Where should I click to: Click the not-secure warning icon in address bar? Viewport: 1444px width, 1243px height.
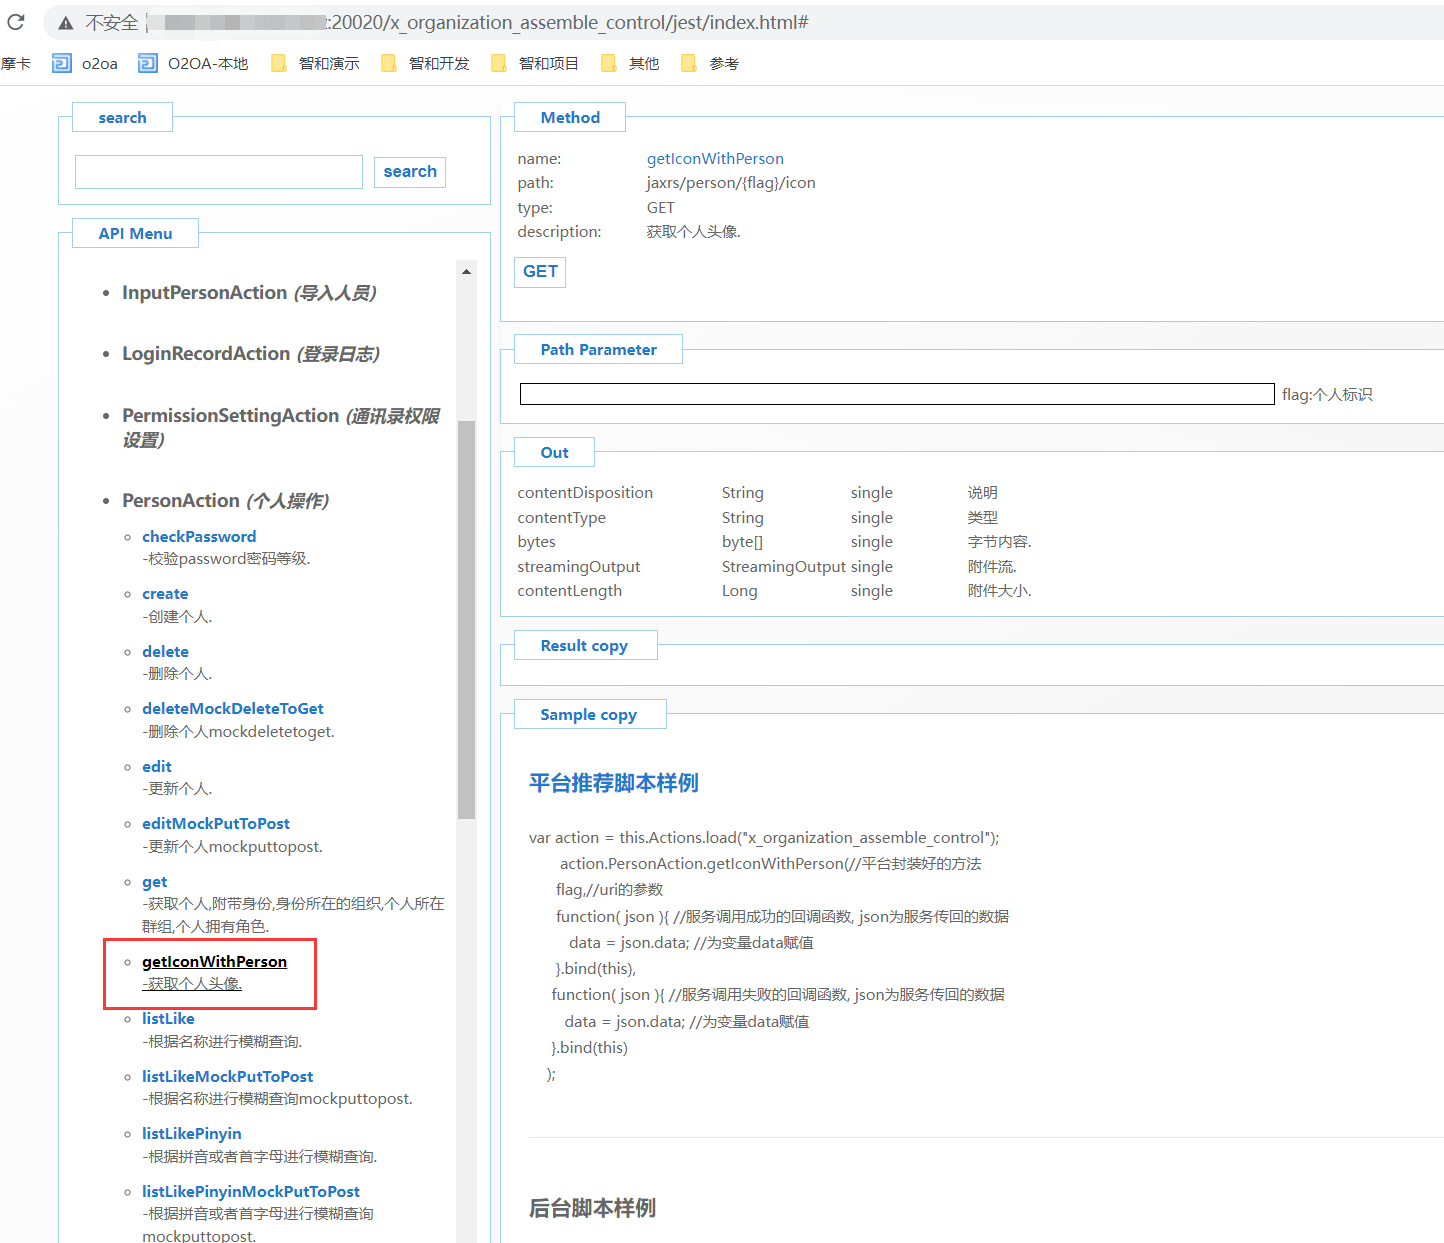(x=66, y=23)
